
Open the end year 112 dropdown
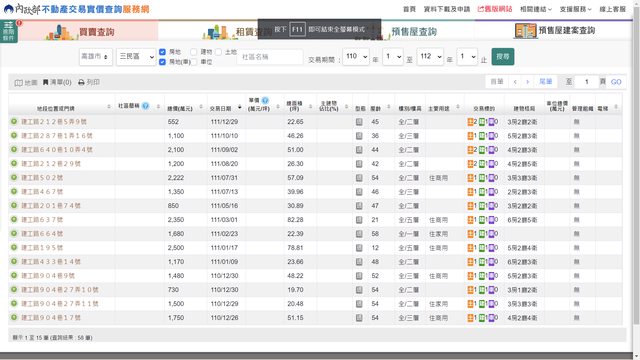(430, 56)
